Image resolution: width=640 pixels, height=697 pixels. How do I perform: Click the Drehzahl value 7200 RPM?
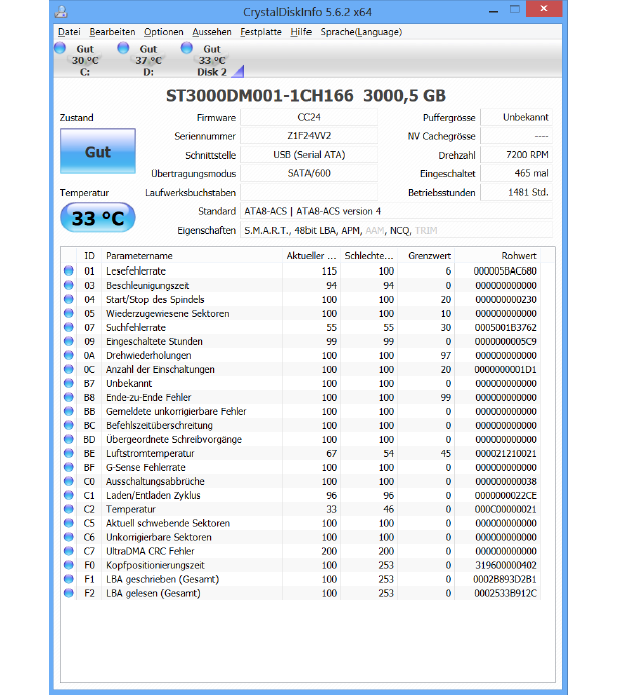tap(516, 155)
